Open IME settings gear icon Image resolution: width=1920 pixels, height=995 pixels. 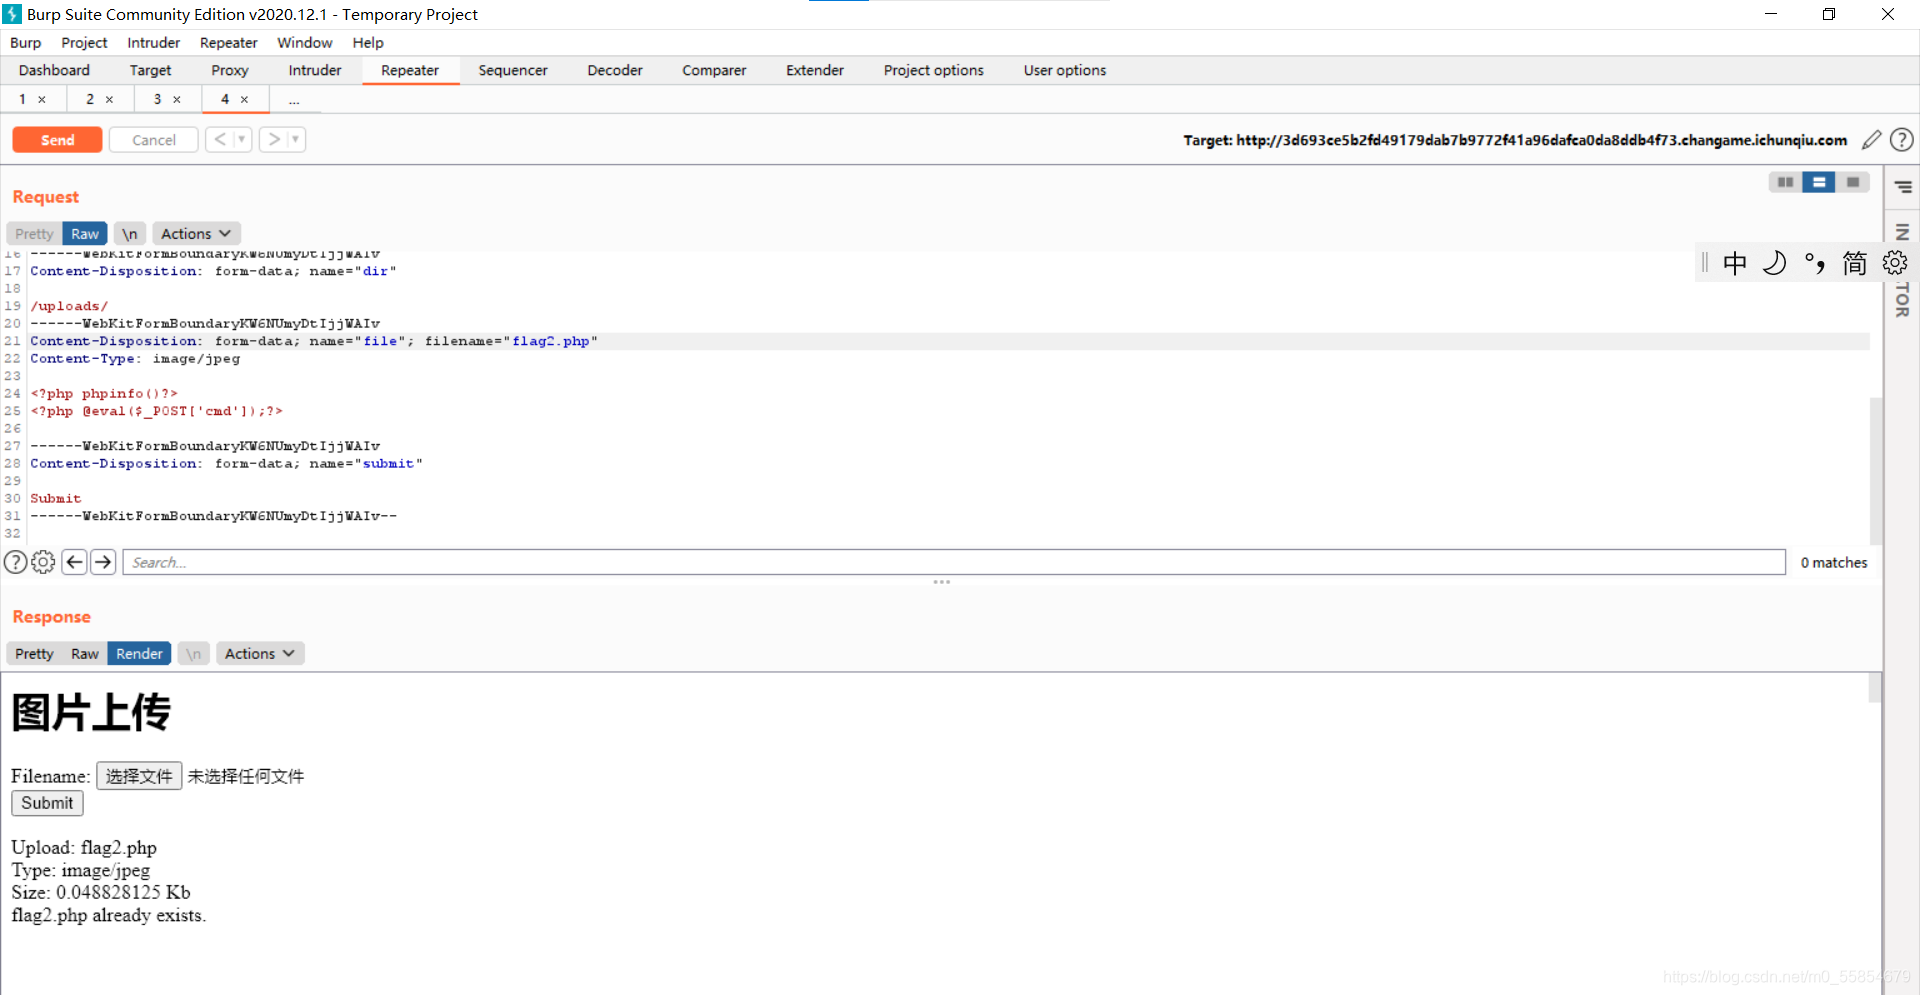1895,263
